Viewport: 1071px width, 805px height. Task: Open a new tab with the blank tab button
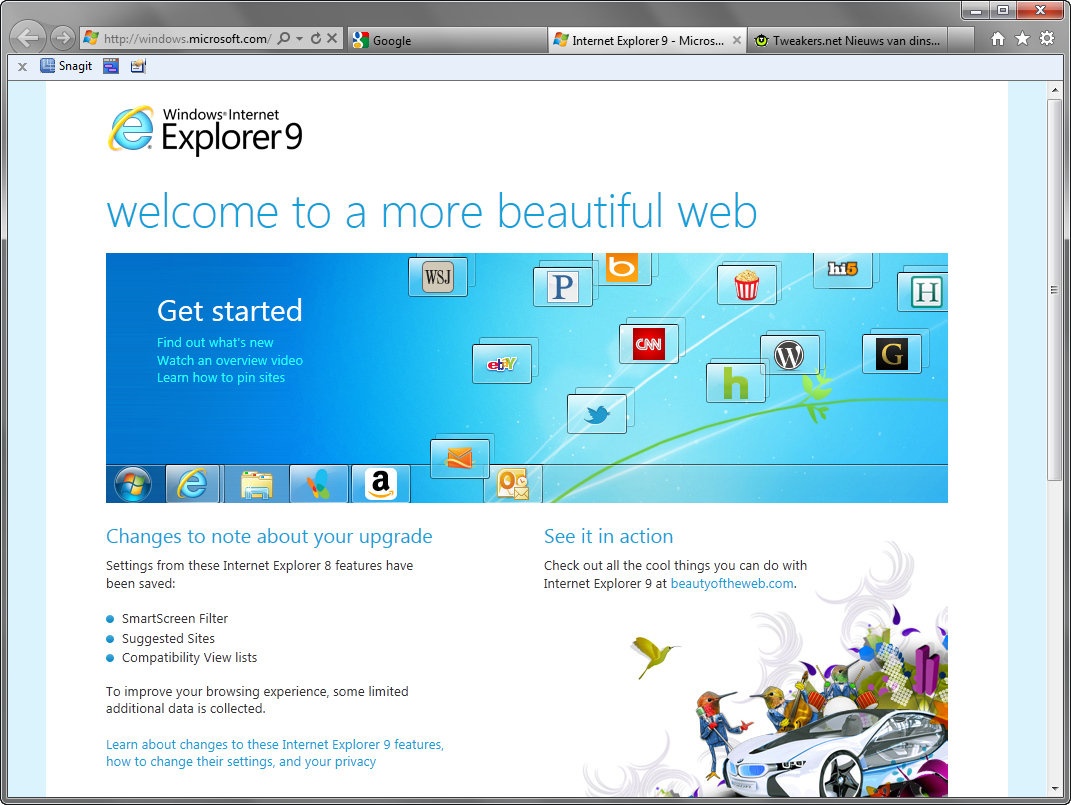click(x=960, y=40)
